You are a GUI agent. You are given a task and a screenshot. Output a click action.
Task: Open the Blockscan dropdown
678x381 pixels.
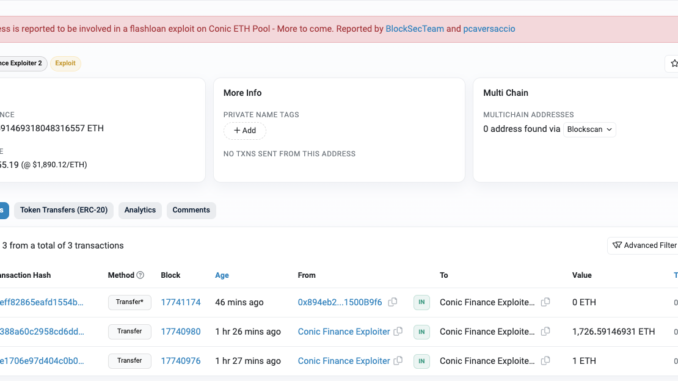589,129
